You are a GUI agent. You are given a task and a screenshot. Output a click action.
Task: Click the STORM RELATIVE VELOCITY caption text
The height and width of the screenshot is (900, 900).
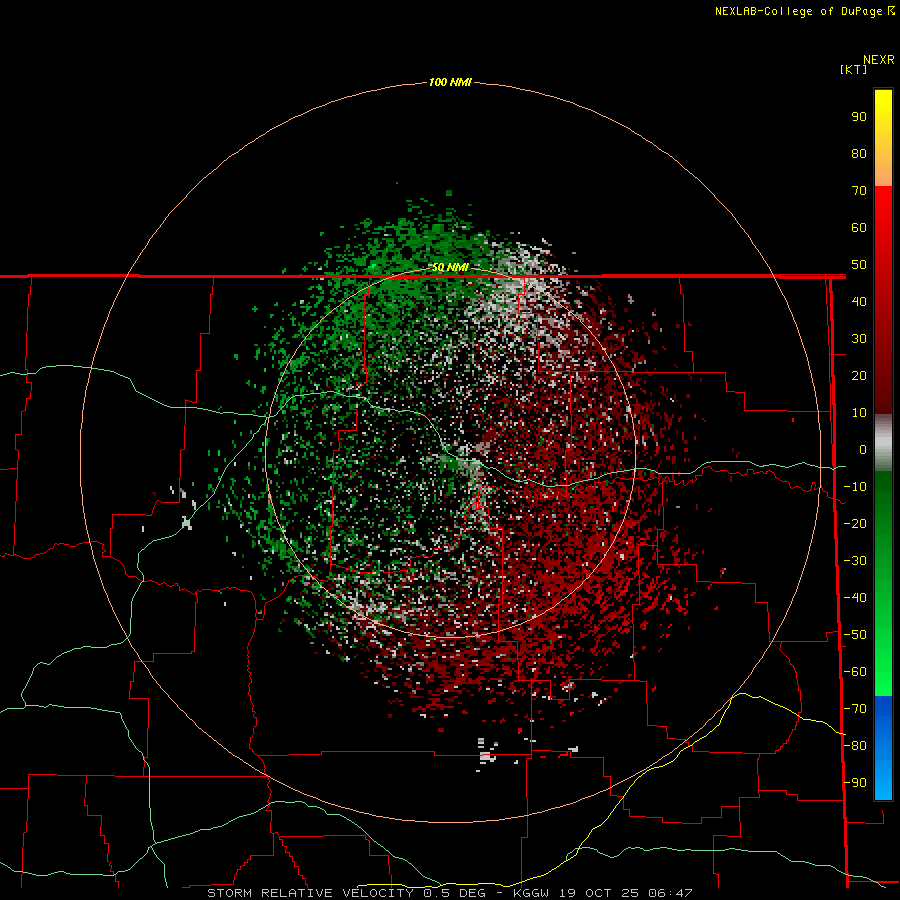pyautogui.click(x=310, y=893)
